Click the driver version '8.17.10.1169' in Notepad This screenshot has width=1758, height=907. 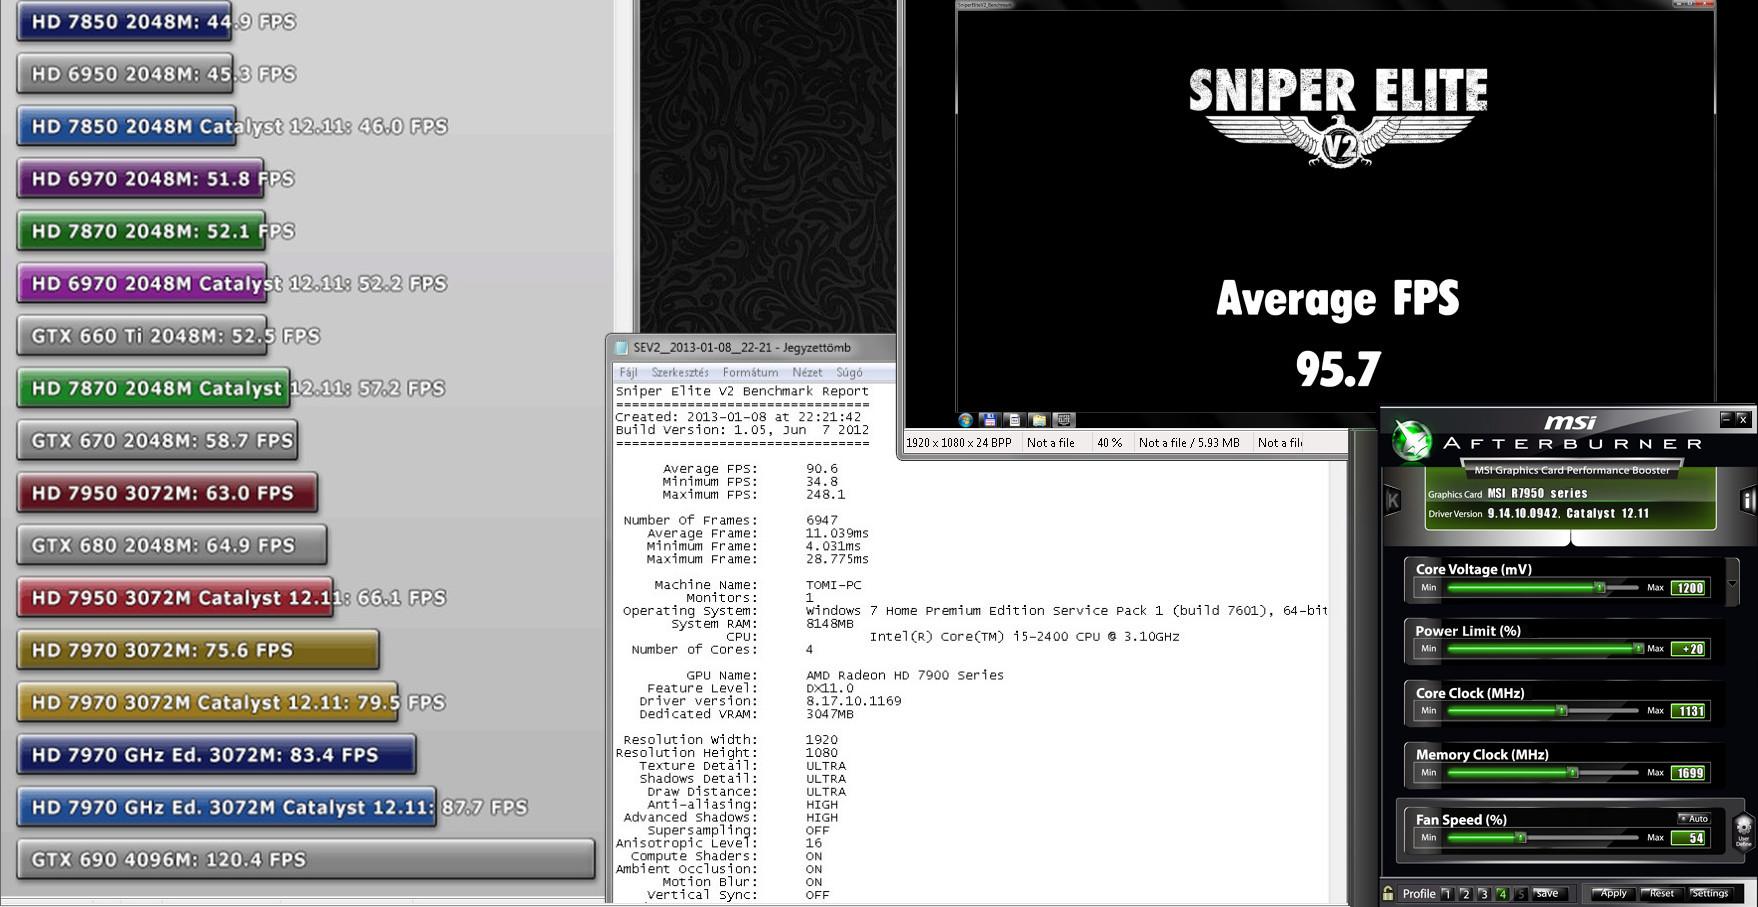[x=854, y=702]
